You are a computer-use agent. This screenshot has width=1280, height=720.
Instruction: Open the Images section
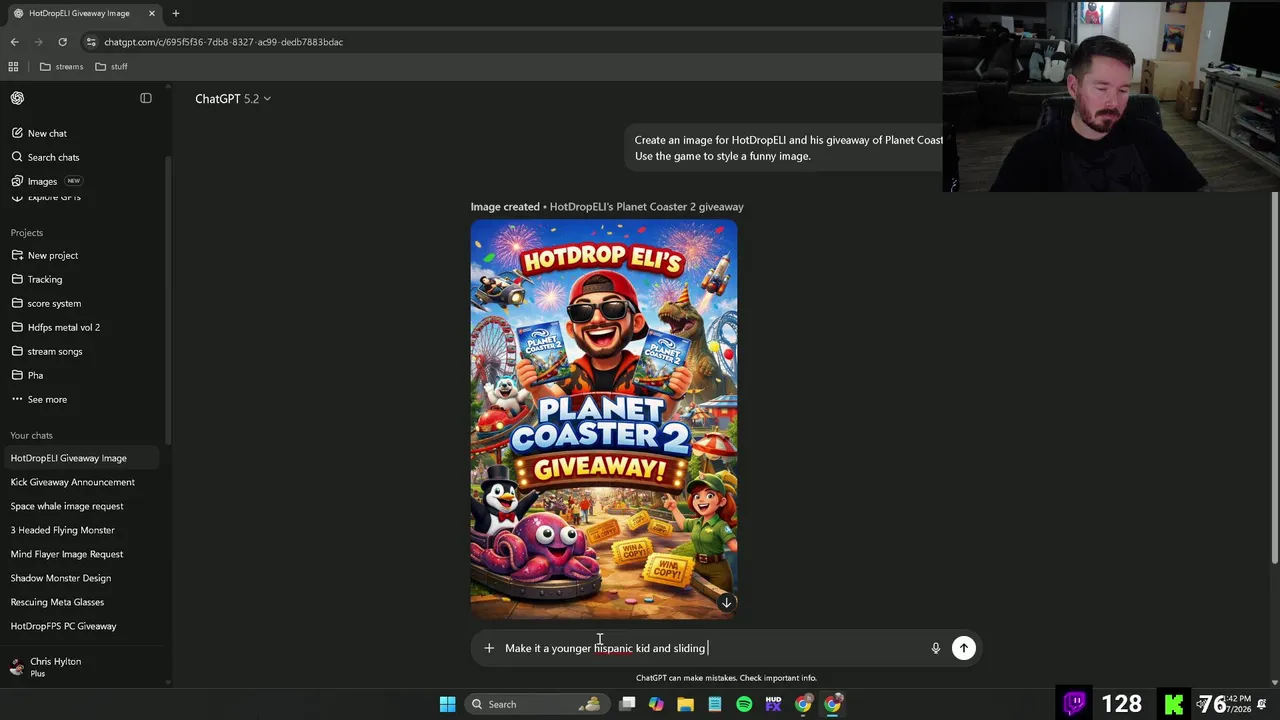pos(42,181)
